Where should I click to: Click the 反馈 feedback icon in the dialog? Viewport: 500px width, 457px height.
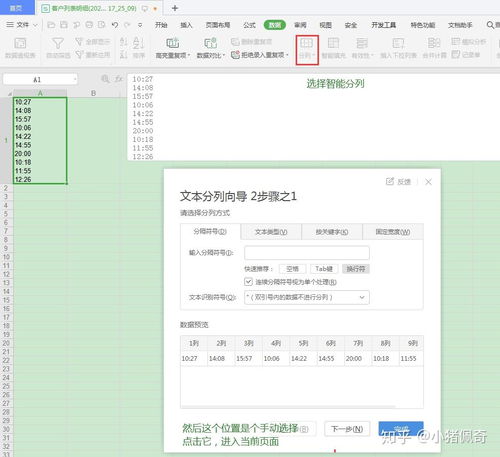pos(390,181)
